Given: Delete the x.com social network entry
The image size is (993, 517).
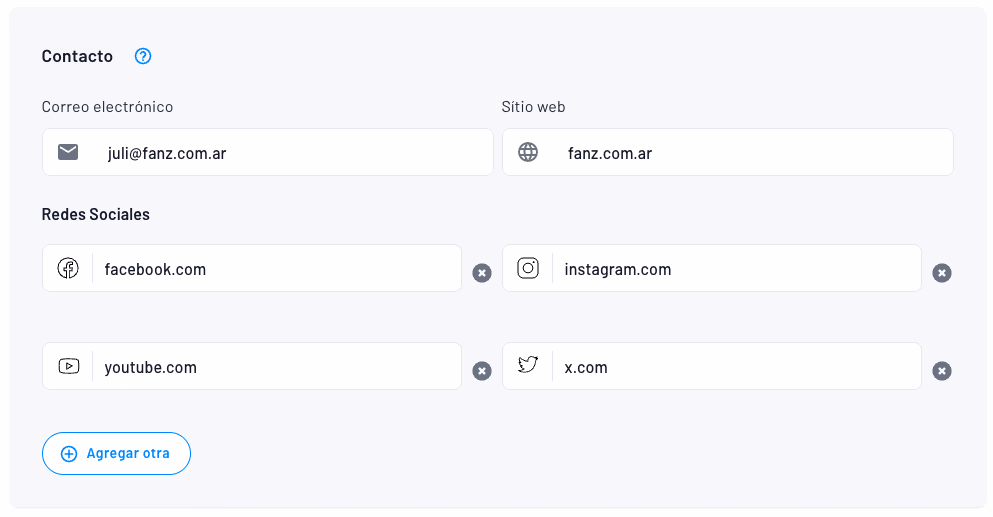Looking at the screenshot, I should [941, 371].
